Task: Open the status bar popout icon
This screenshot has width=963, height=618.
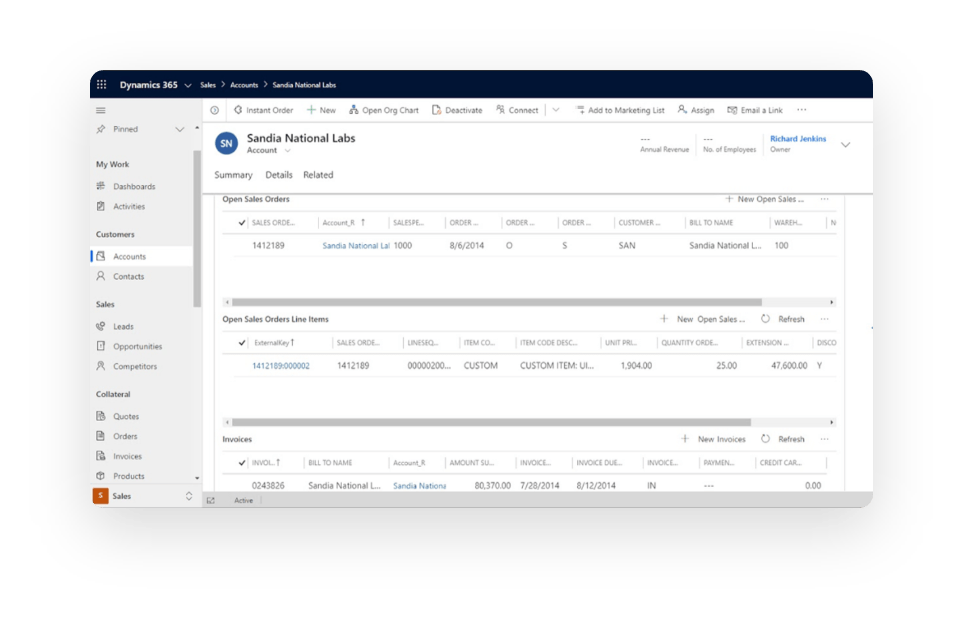Action: point(211,501)
